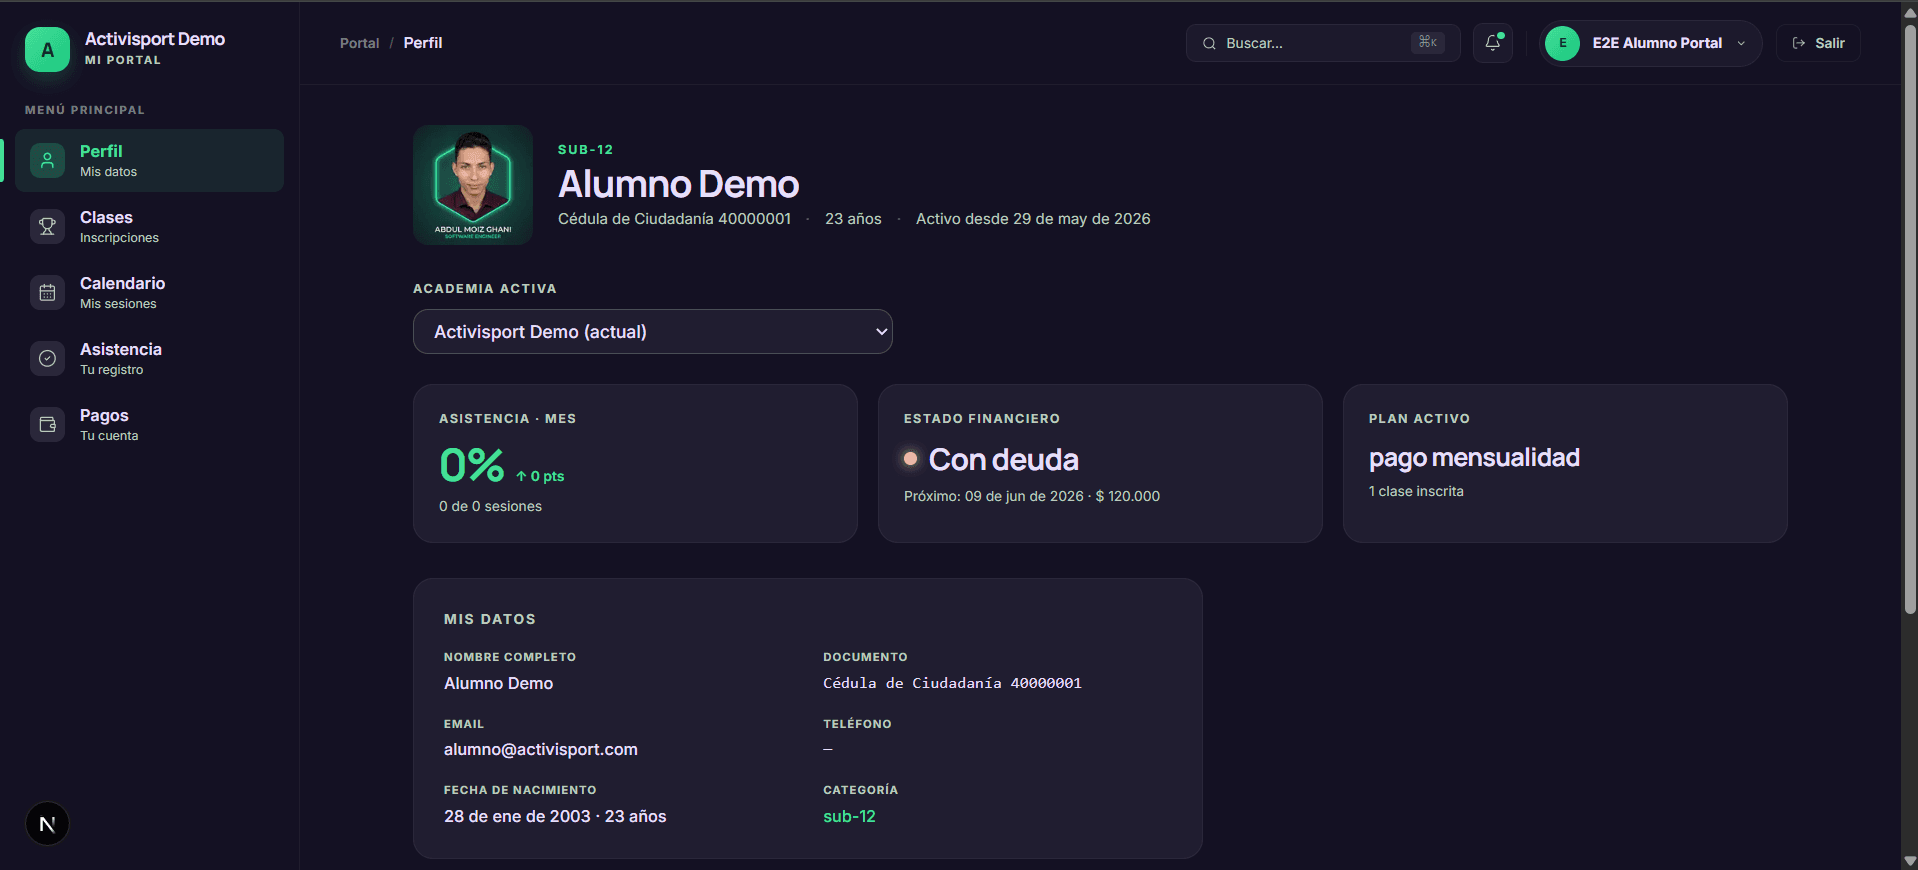Expand the E2E Alumno Portal user menu chevron

[x=1741, y=43]
